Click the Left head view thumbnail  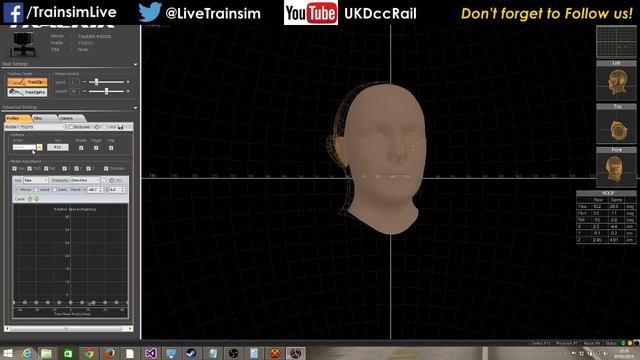pyautogui.click(x=616, y=83)
